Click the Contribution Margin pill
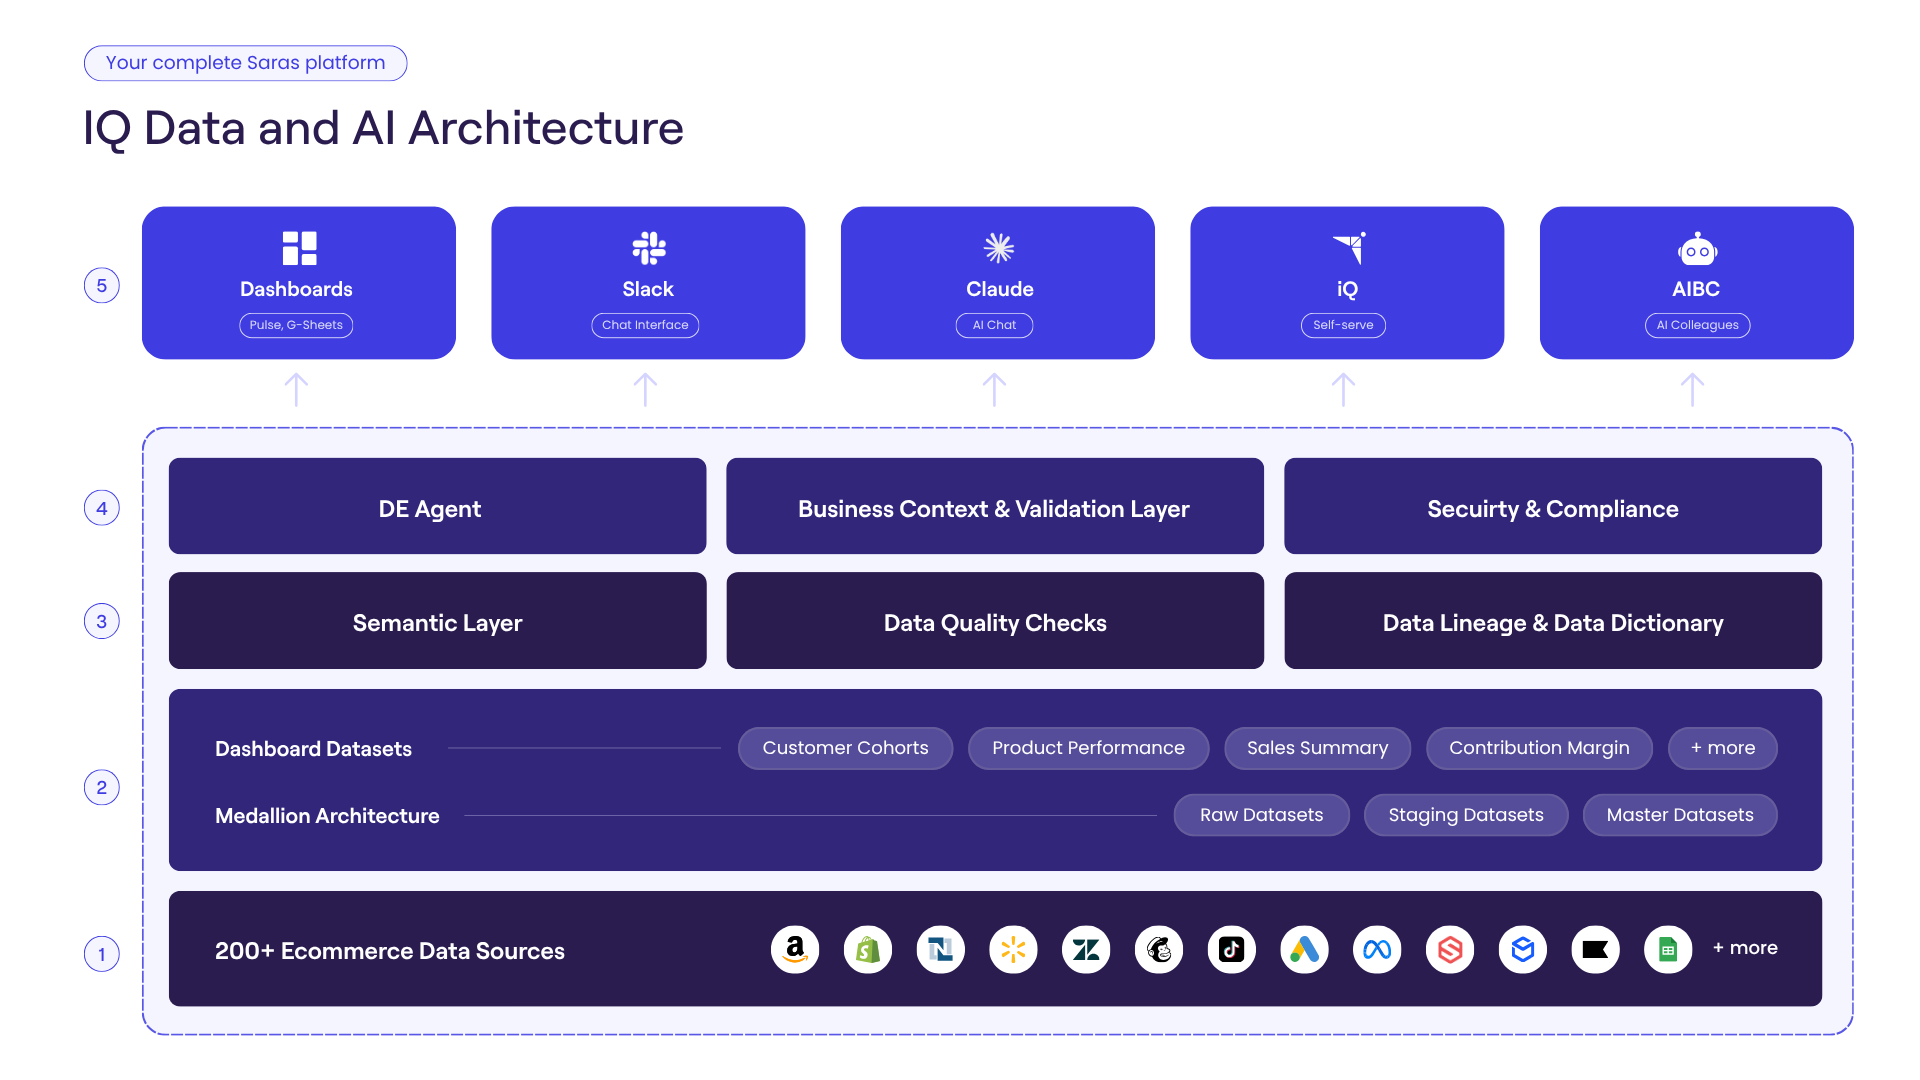 tap(1539, 748)
